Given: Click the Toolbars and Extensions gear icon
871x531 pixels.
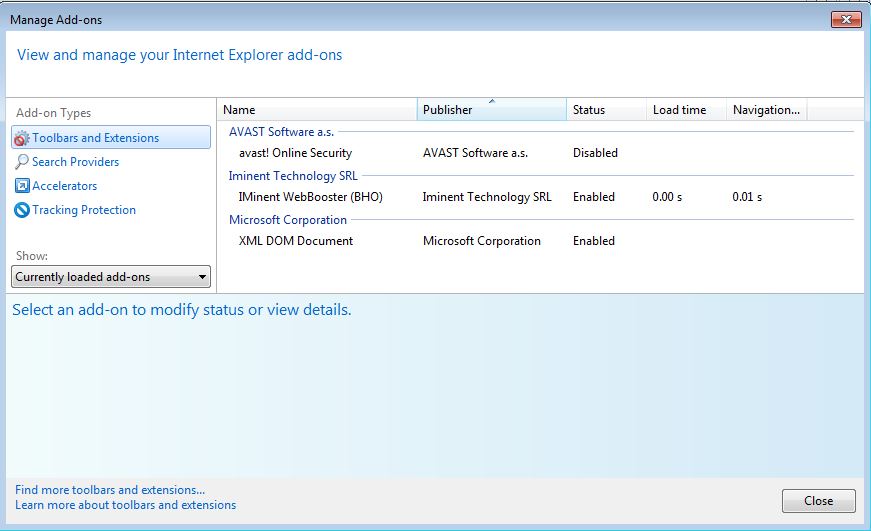Looking at the screenshot, I should 21,138.
